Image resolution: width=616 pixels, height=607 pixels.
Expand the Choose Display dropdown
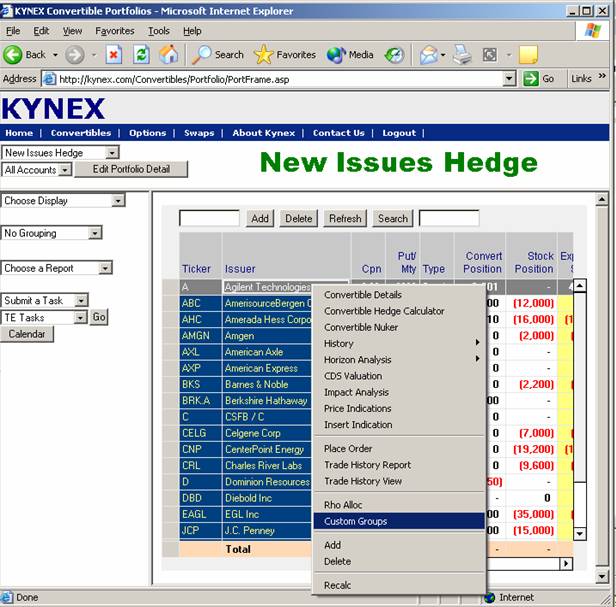click(x=117, y=201)
